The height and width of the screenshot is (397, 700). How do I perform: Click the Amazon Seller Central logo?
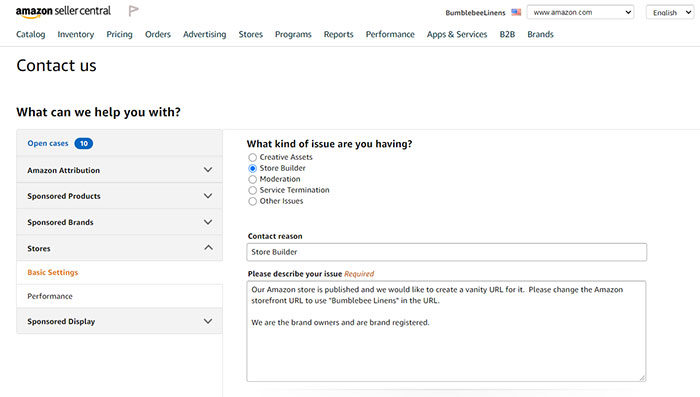[x=63, y=12]
